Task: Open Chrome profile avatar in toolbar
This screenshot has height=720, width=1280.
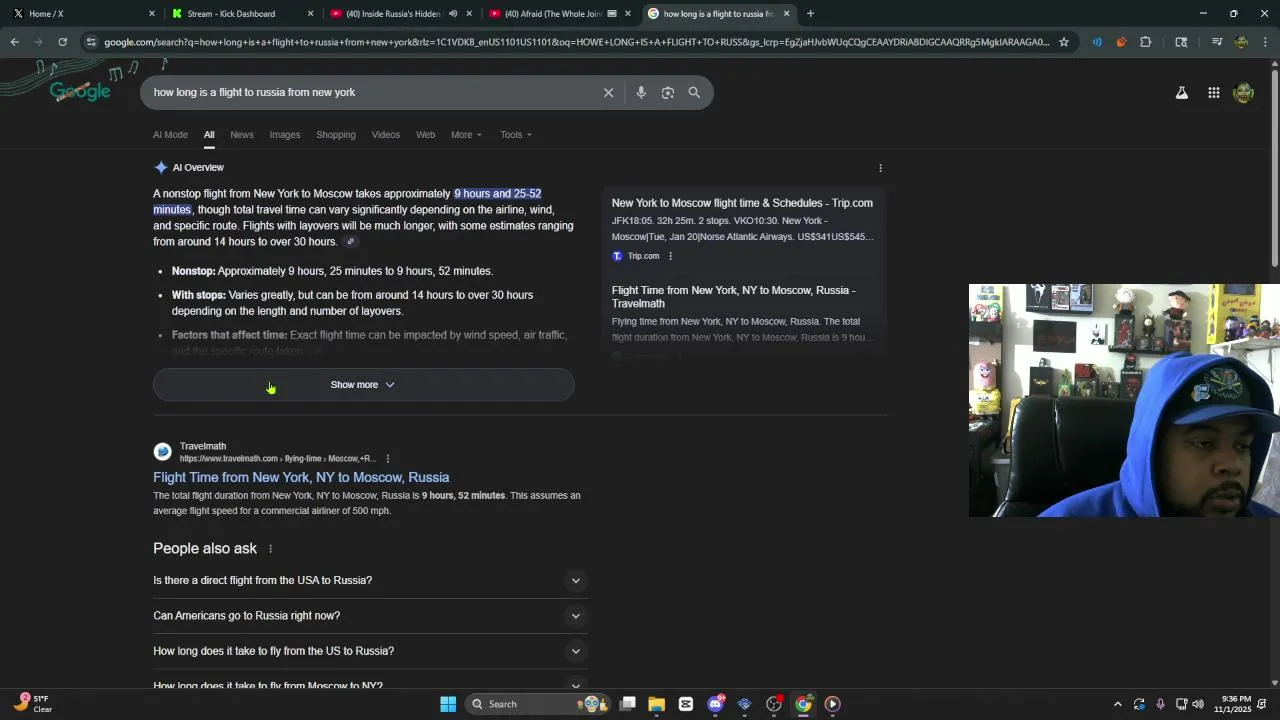Action: point(1241,42)
